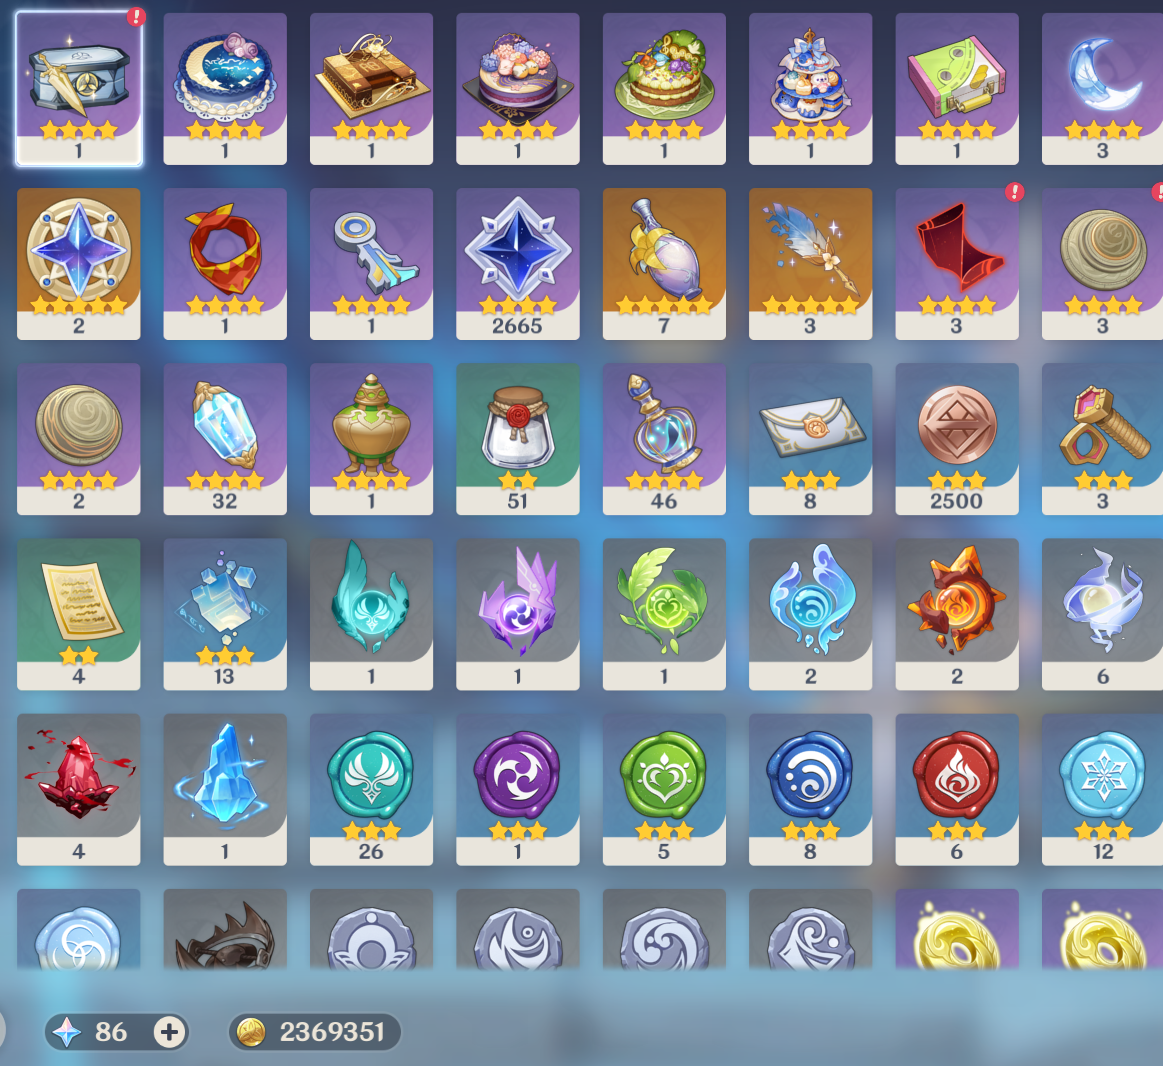Screen dimensions: 1163x1066
Task: Select the floating ice cubes item
Action: (x=225, y=614)
